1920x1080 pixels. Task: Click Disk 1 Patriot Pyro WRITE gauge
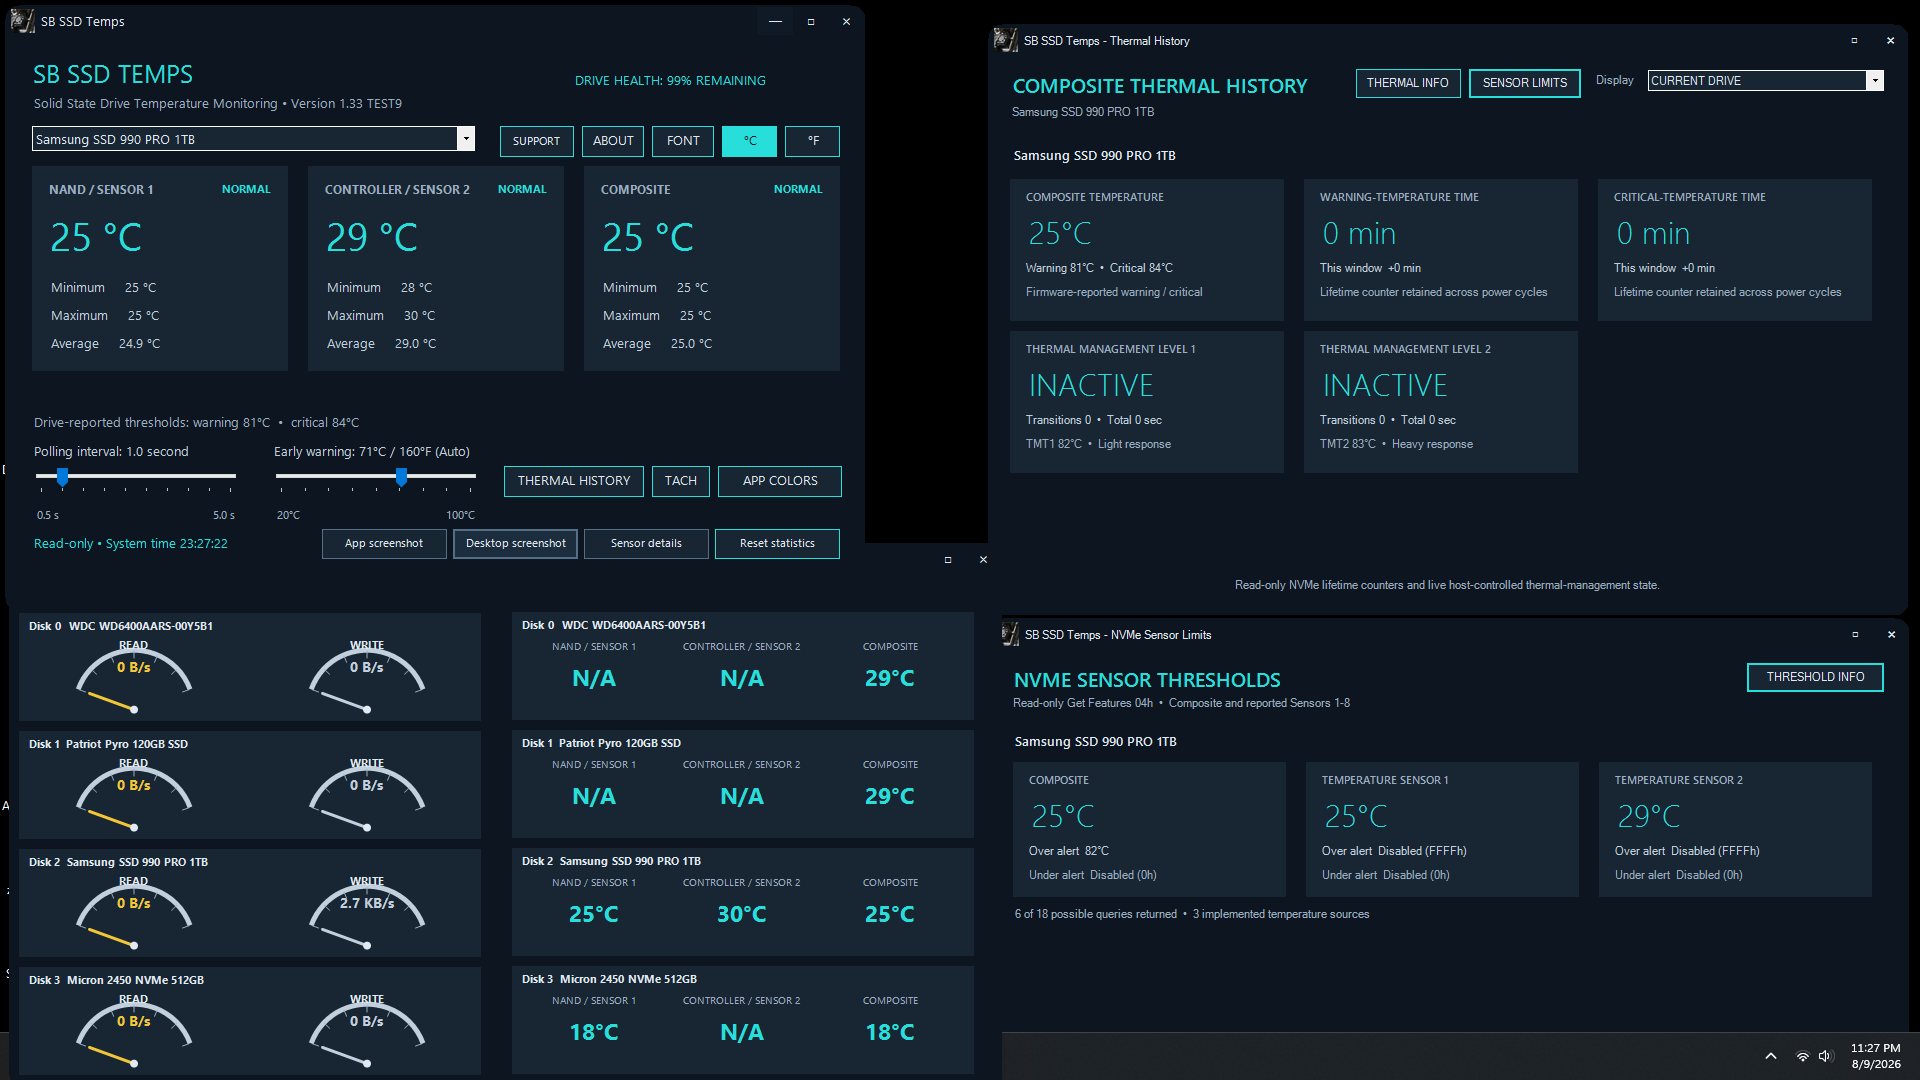coord(367,795)
